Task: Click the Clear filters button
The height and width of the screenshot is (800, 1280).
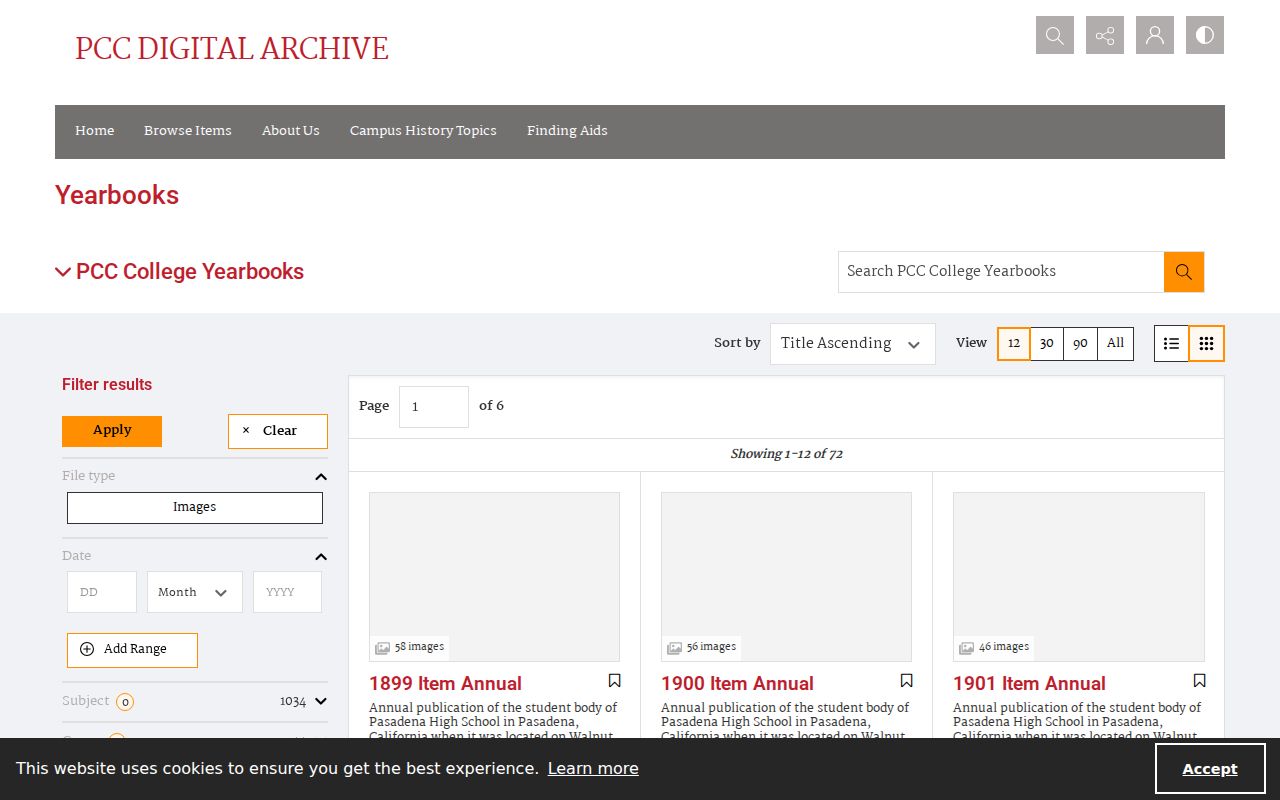Action: pos(278,431)
